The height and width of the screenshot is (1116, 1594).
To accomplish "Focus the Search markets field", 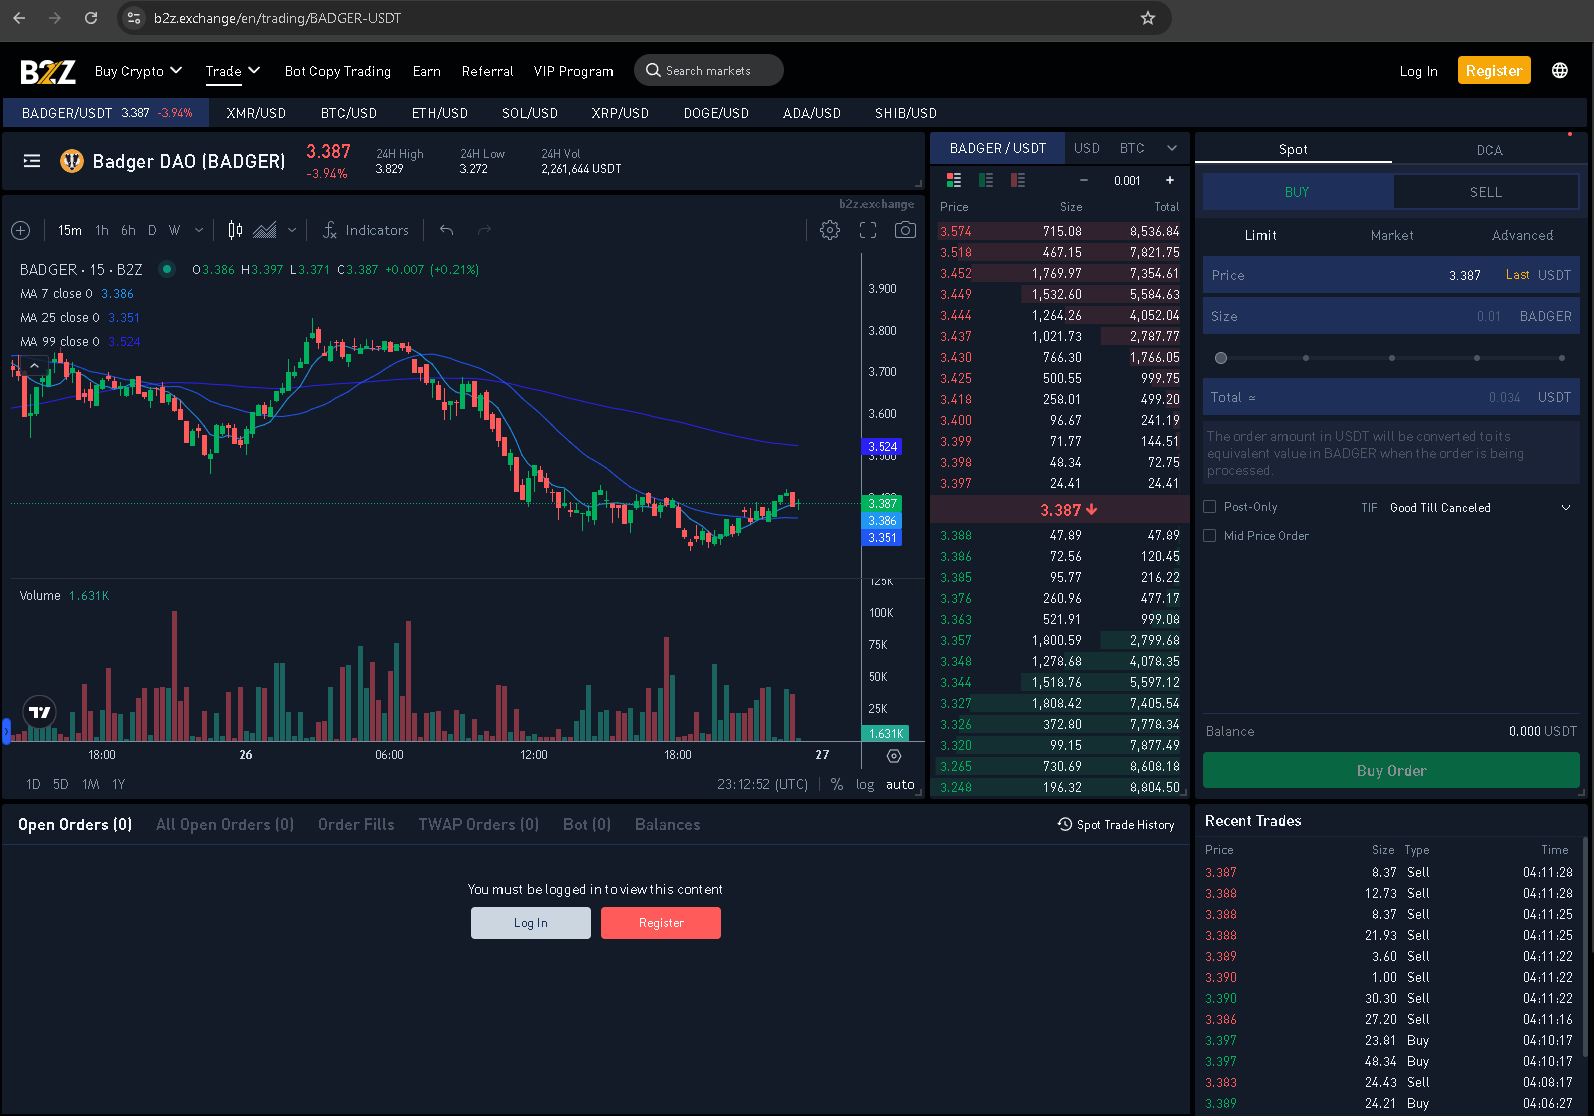I will pos(709,70).
